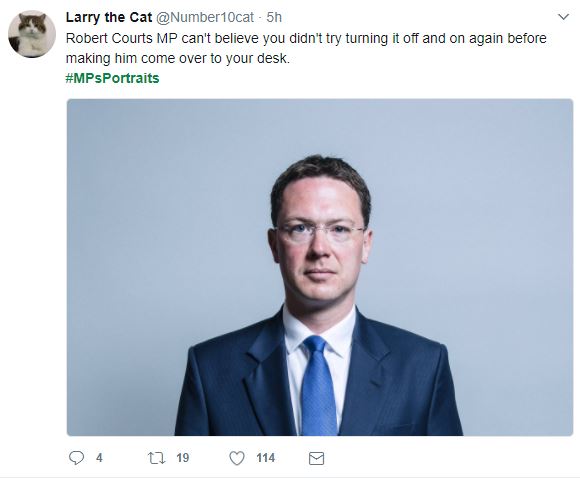The height and width of the screenshot is (480, 580).
Task: Open the #MPsPortraits hashtag
Action: (x=112, y=78)
